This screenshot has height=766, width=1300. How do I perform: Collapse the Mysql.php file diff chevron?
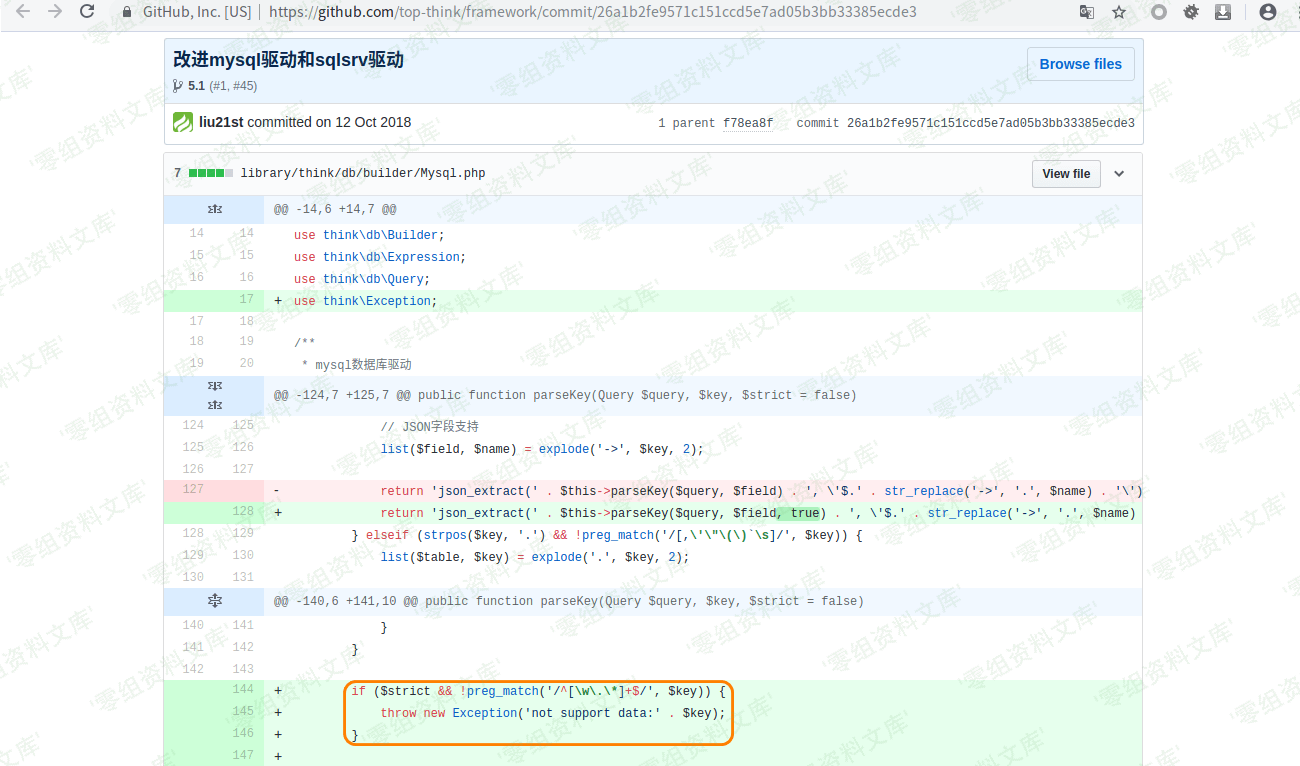pos(1119,174)
